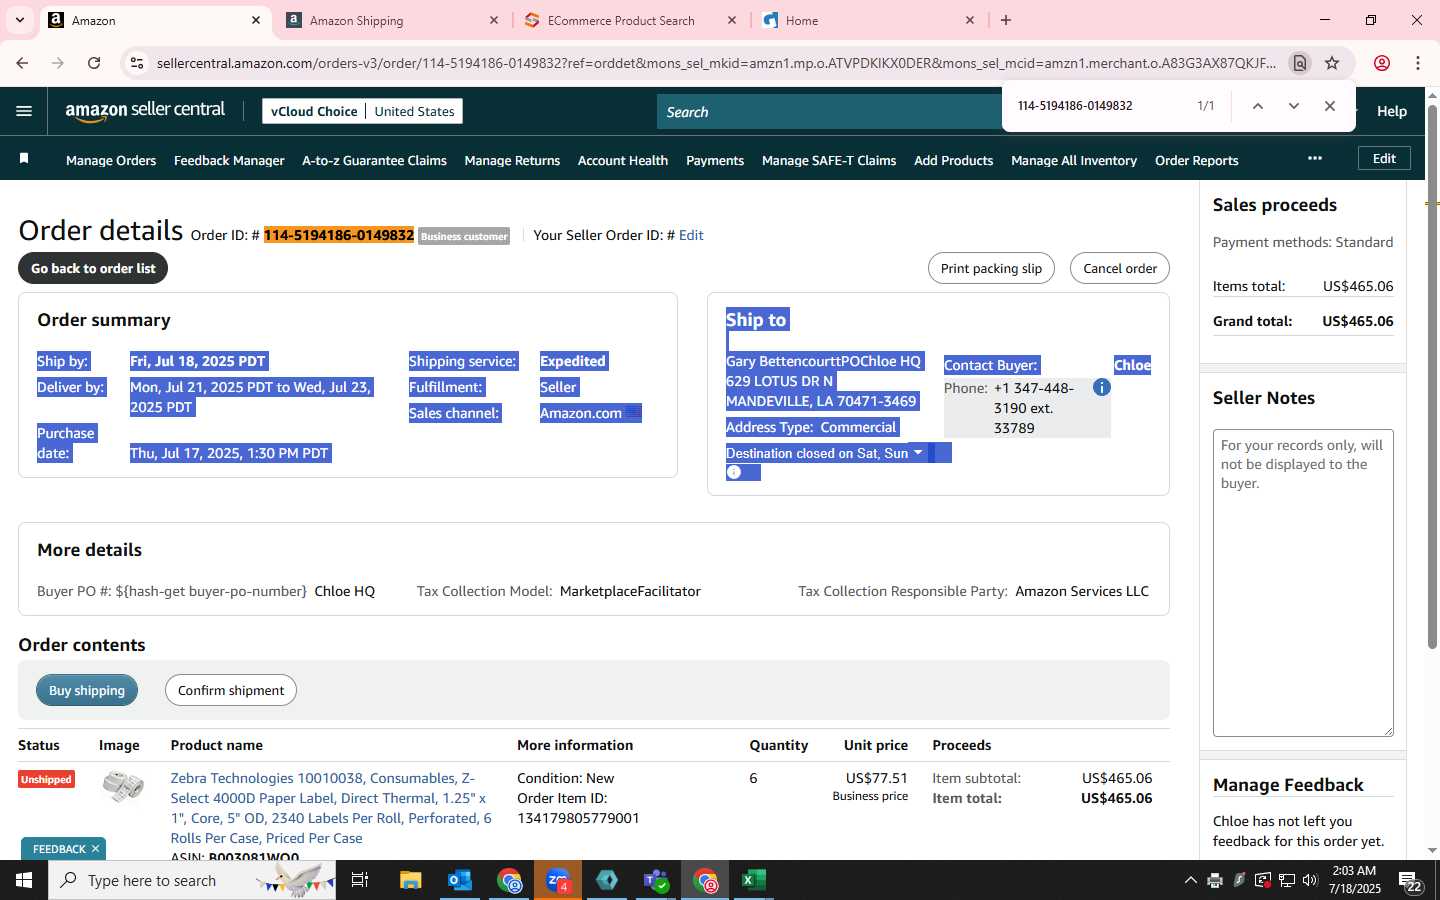Click the Zebra label product thumbnail
The height and width of the screenshot is (900, 1440).
pyautogui.click(x=123, y=786)
